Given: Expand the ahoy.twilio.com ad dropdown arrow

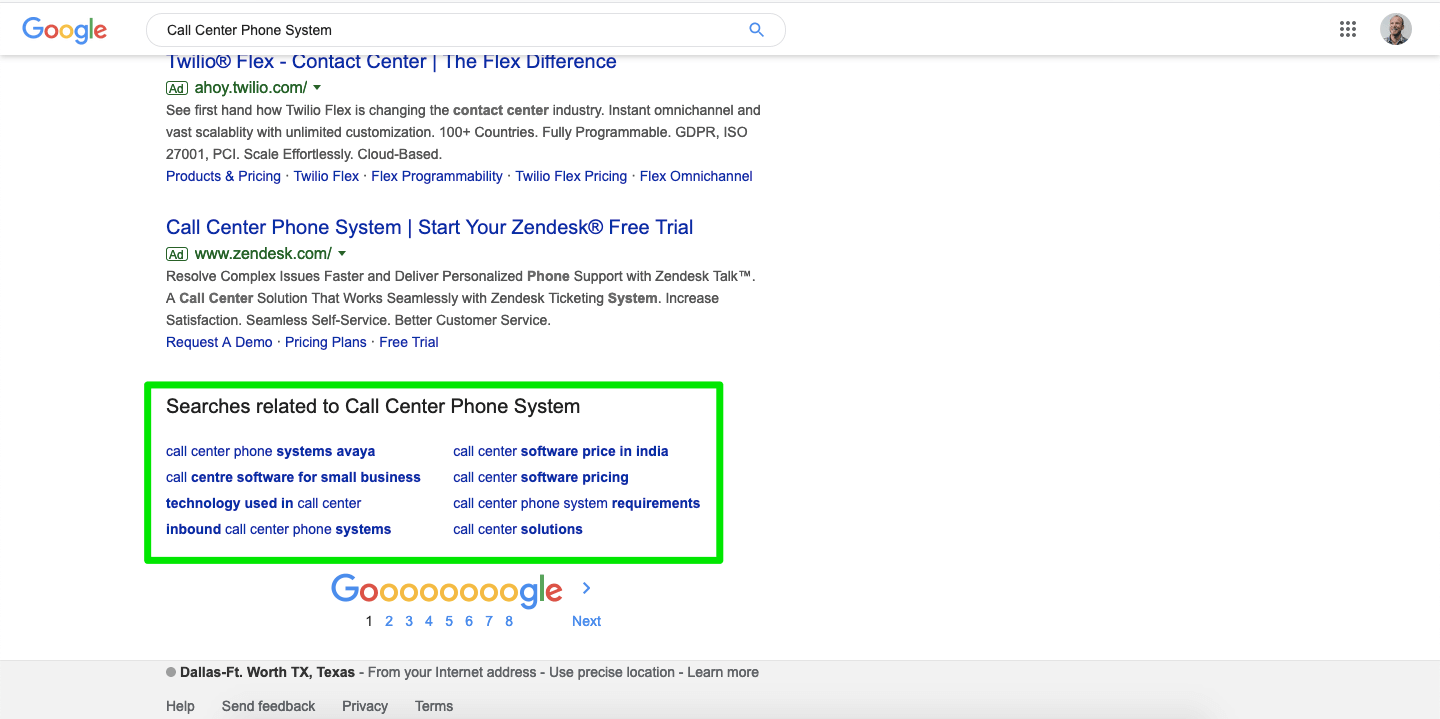Looking at the screenshot, I should pos(317,88).
